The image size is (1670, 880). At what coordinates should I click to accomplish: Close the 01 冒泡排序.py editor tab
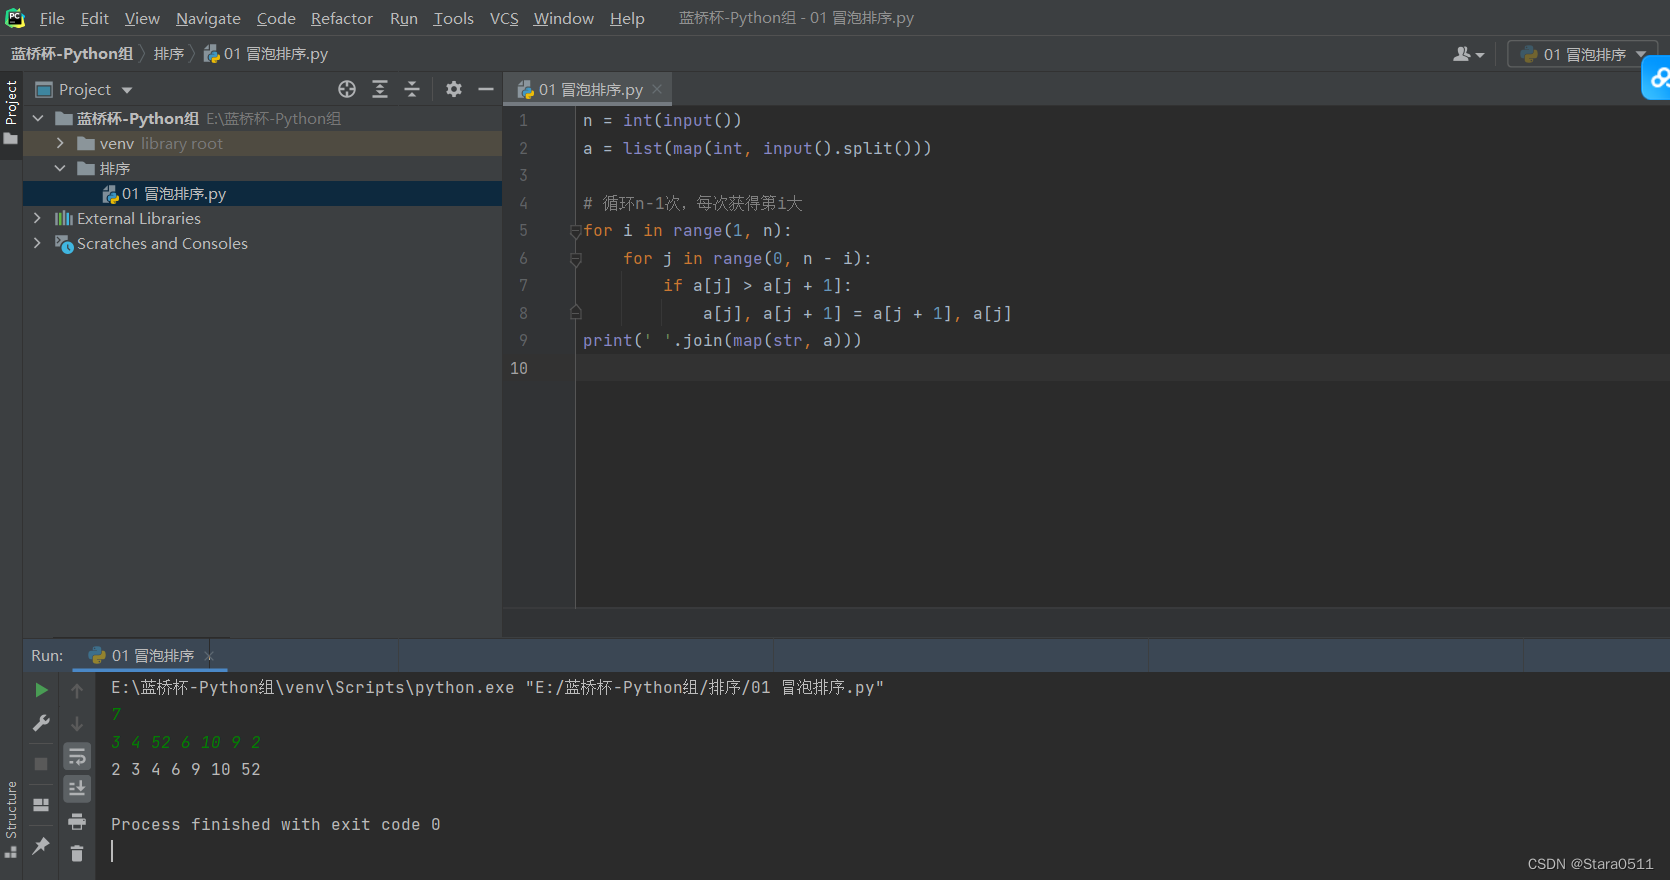[657, 89]
